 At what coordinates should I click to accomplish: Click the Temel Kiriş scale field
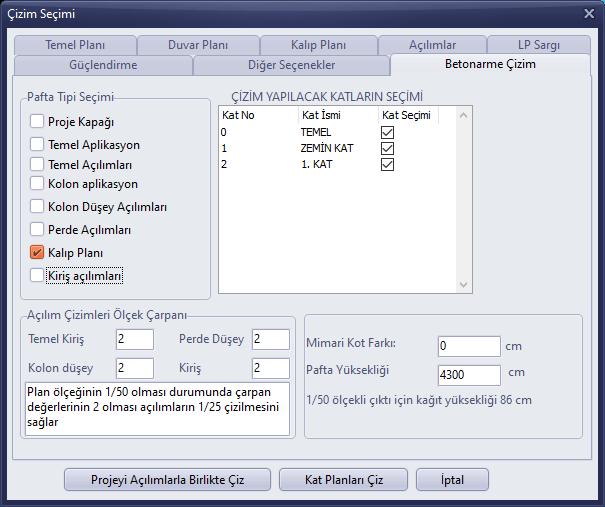pos(135,339)
